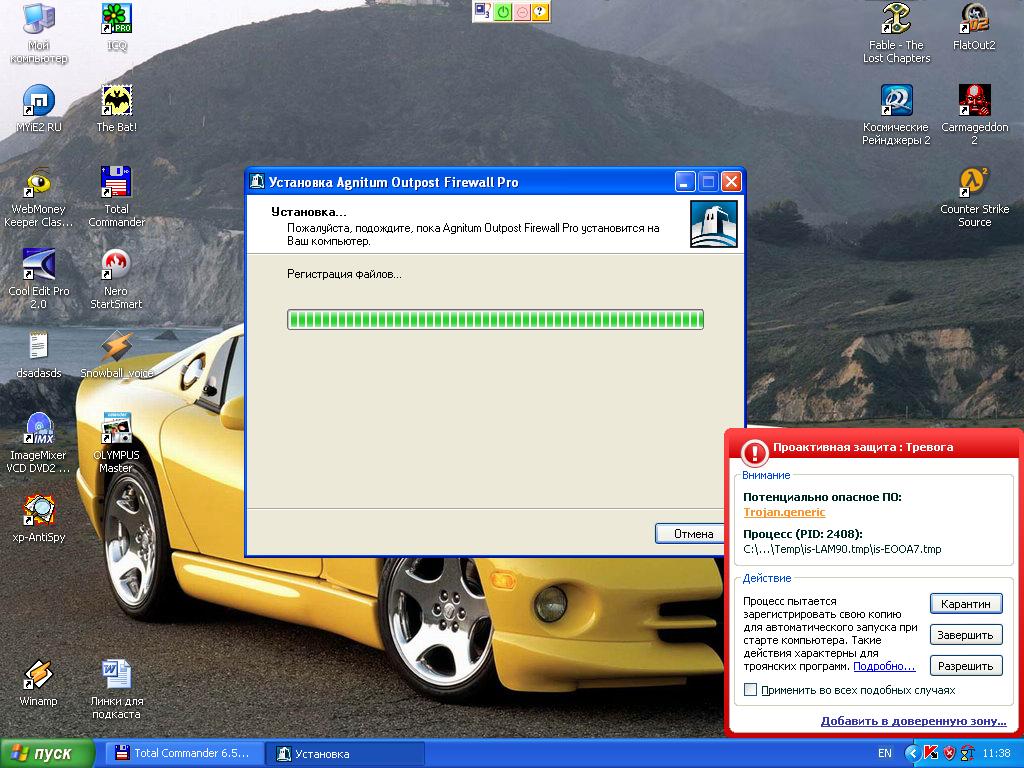Click the green installation progress bar
Screen dimensions: 1024x768
(x=495, y=319)
